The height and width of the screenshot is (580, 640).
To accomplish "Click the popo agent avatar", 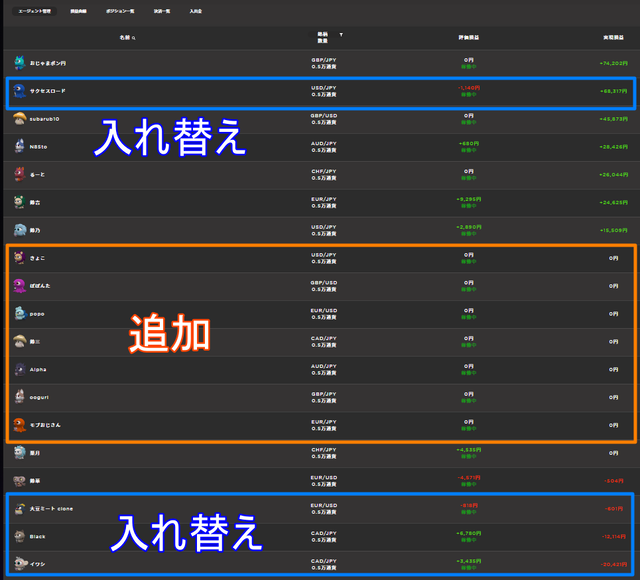I will pyautogui.click(x=19, y=313).
